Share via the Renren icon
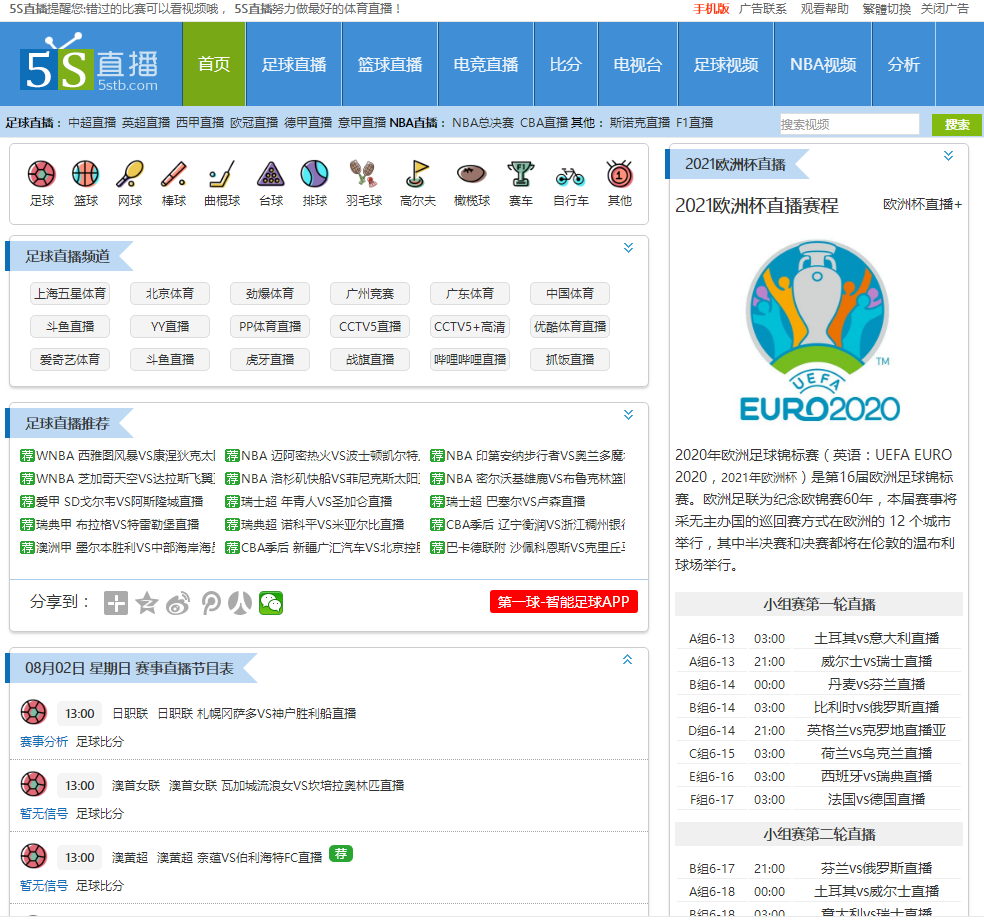Viewport: 984px width, 921px height. point(240,603)
